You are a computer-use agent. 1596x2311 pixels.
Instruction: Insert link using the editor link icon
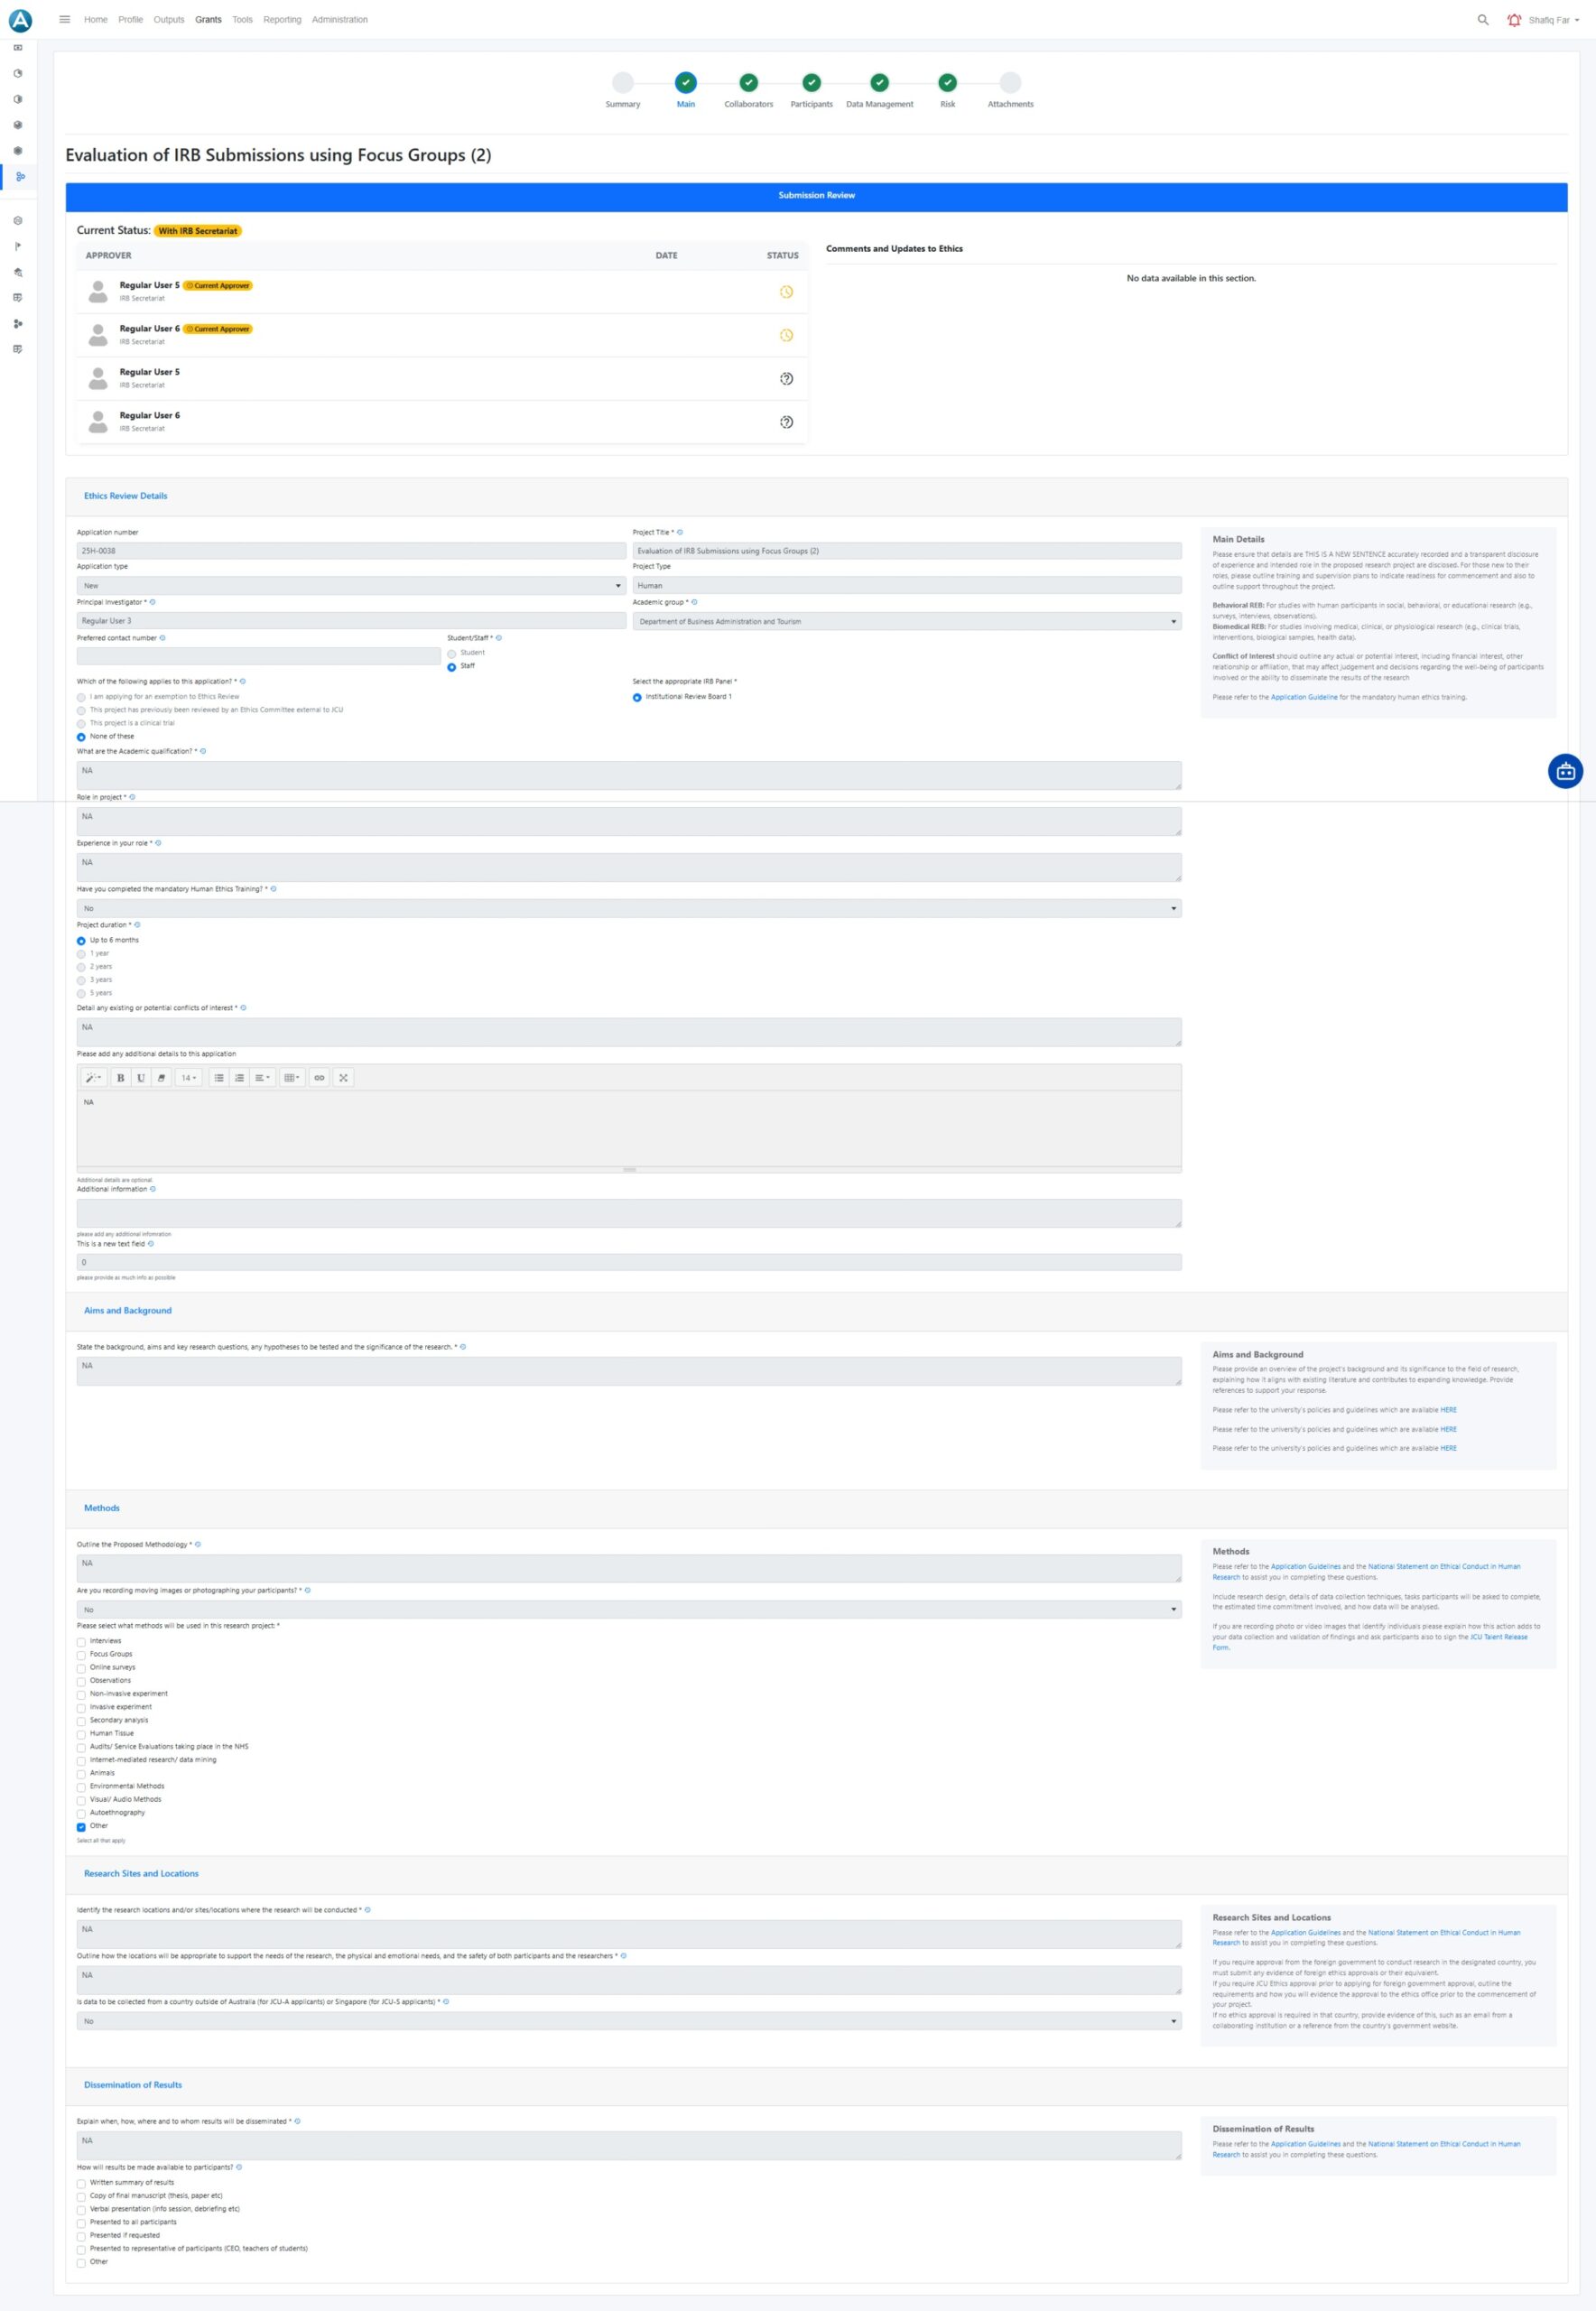(x=319, y=1077)
